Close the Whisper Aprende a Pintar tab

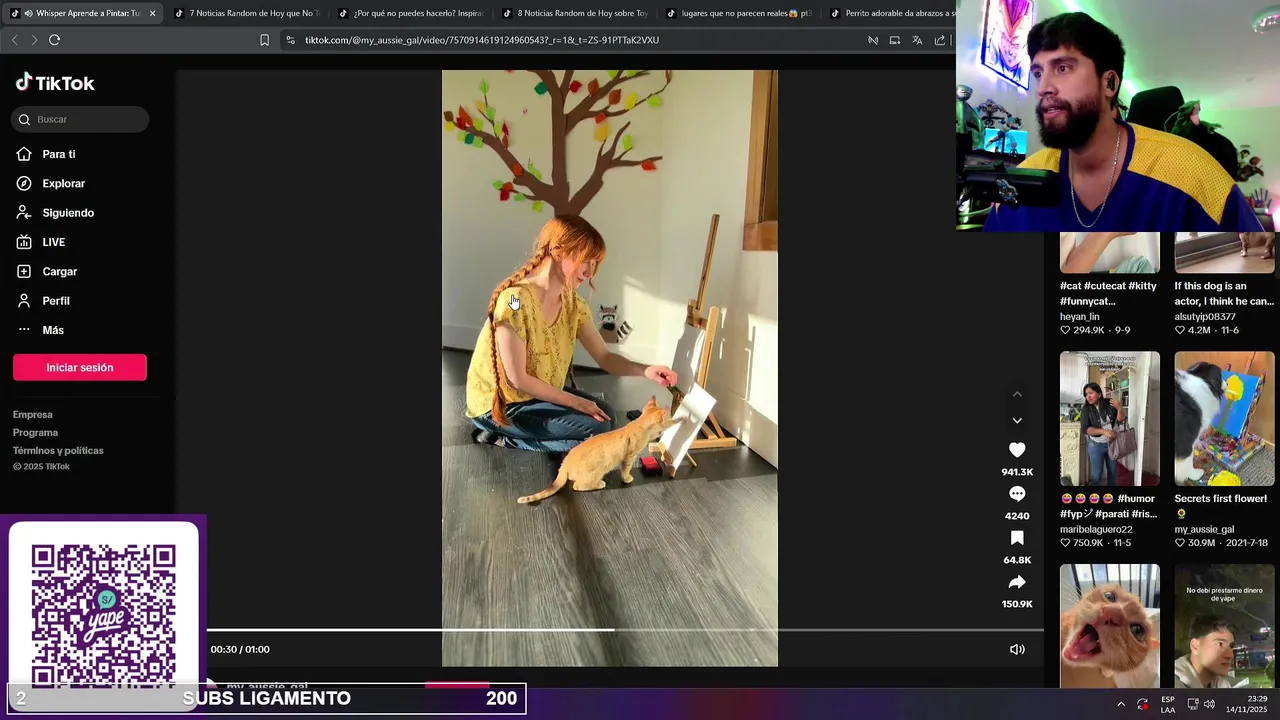(152, 13)
